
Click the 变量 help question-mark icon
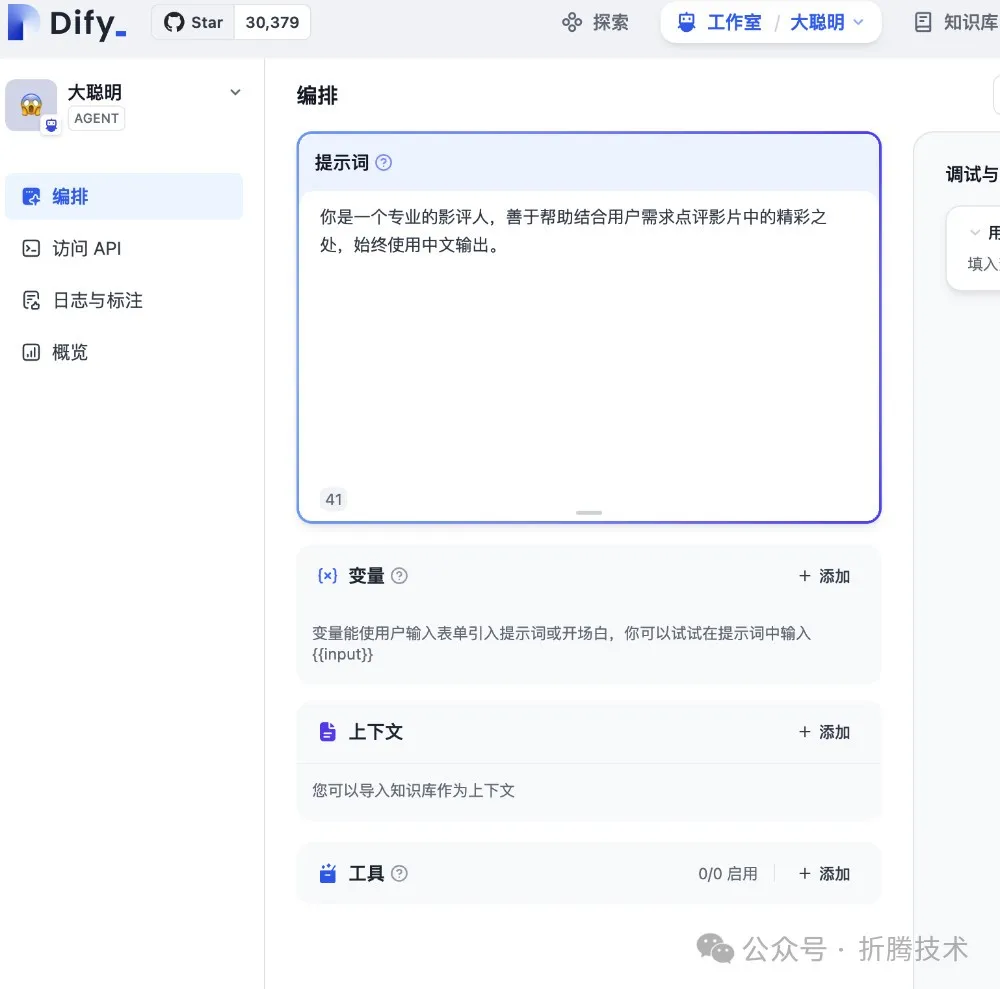(399, 576)
